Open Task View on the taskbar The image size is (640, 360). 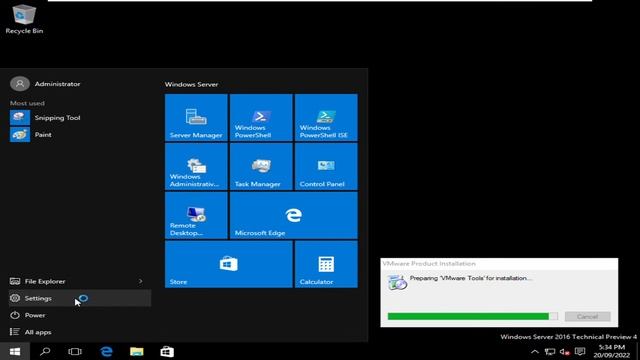coord(75,351)
